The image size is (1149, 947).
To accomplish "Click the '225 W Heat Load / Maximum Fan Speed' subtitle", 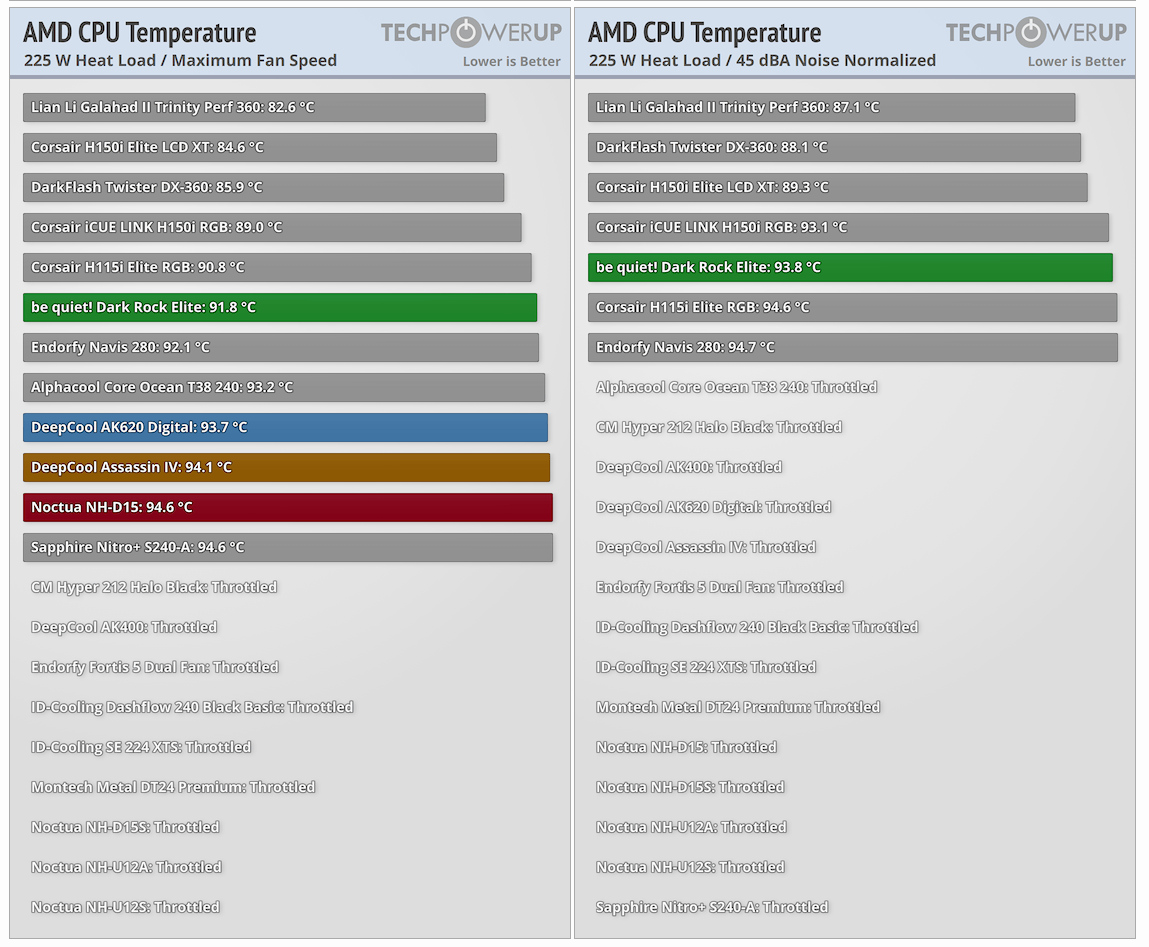I will 180,61.
